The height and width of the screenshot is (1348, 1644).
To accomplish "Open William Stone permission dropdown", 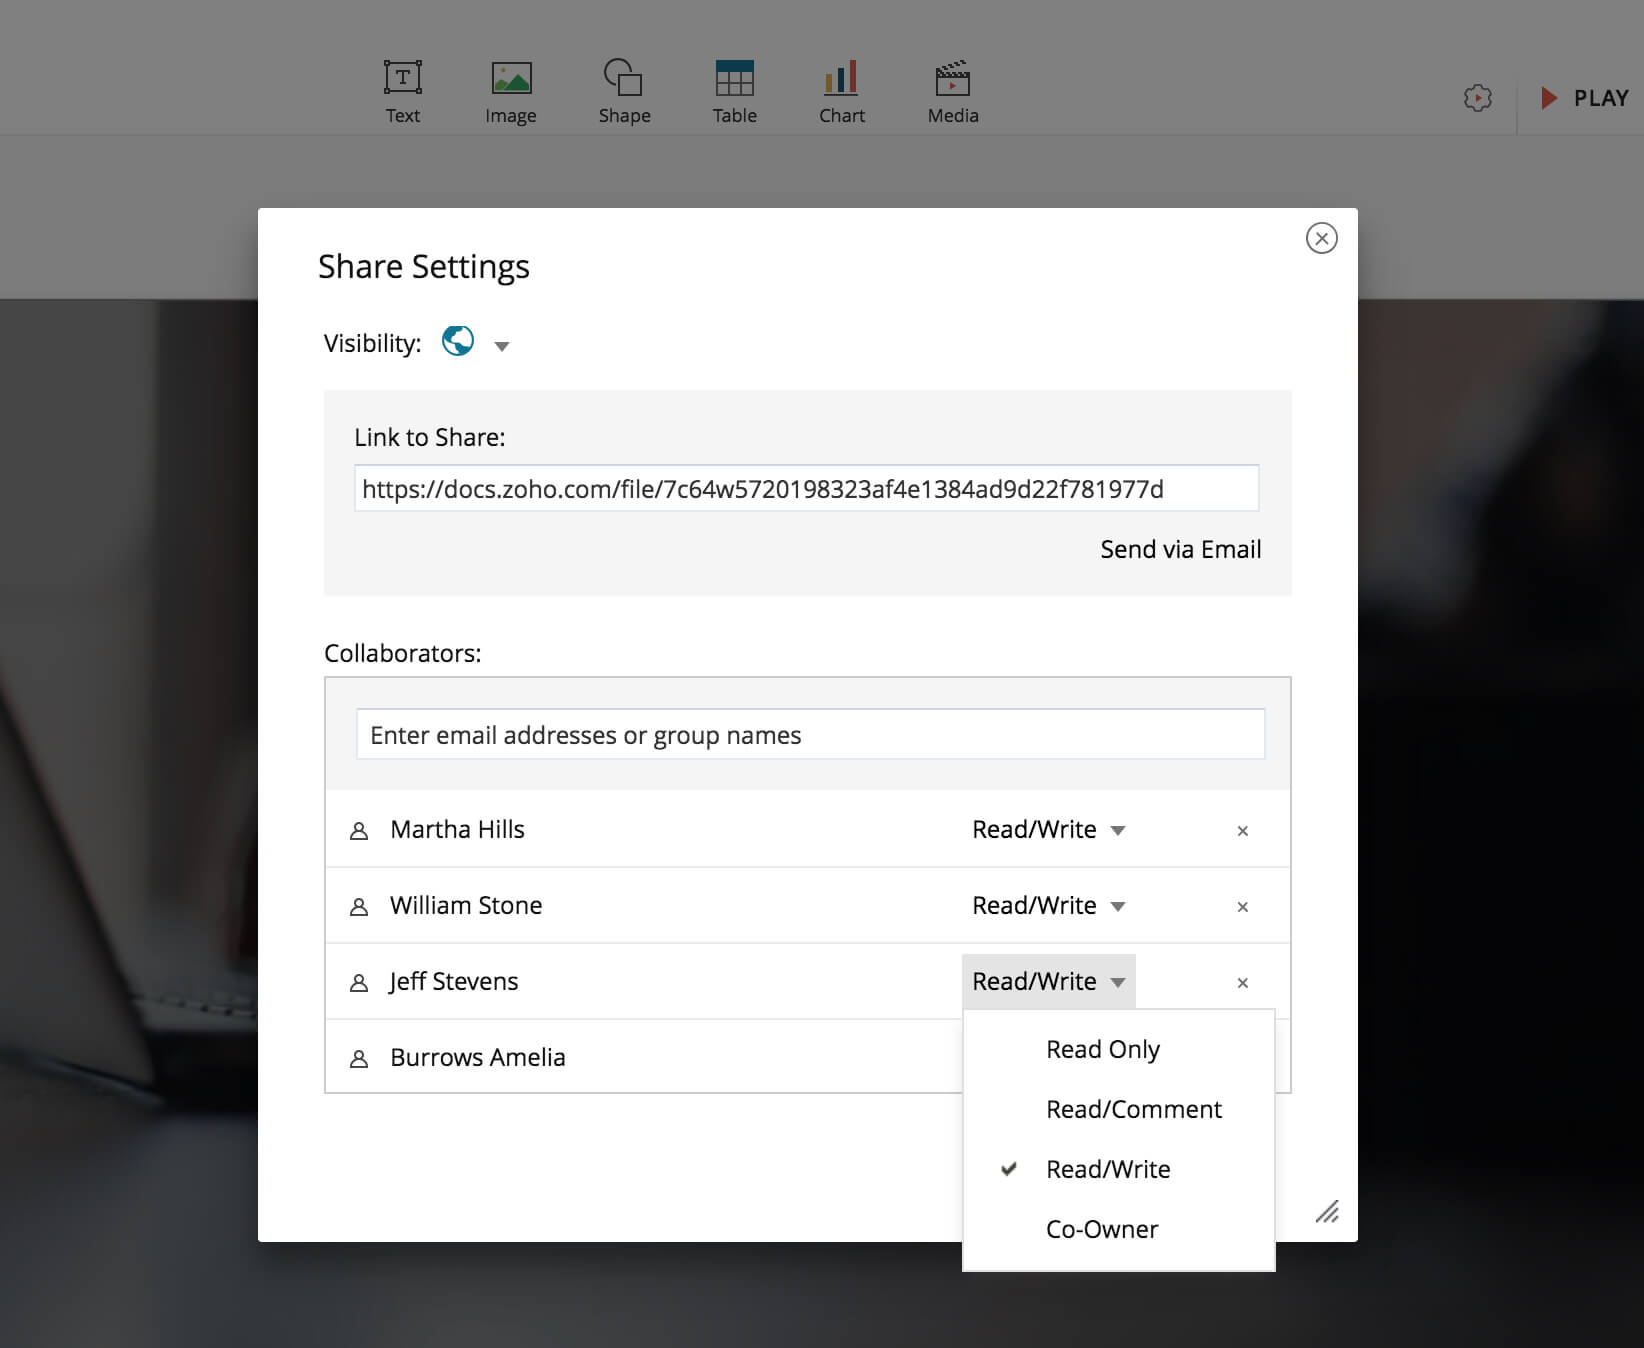I will pos(1048,905).
